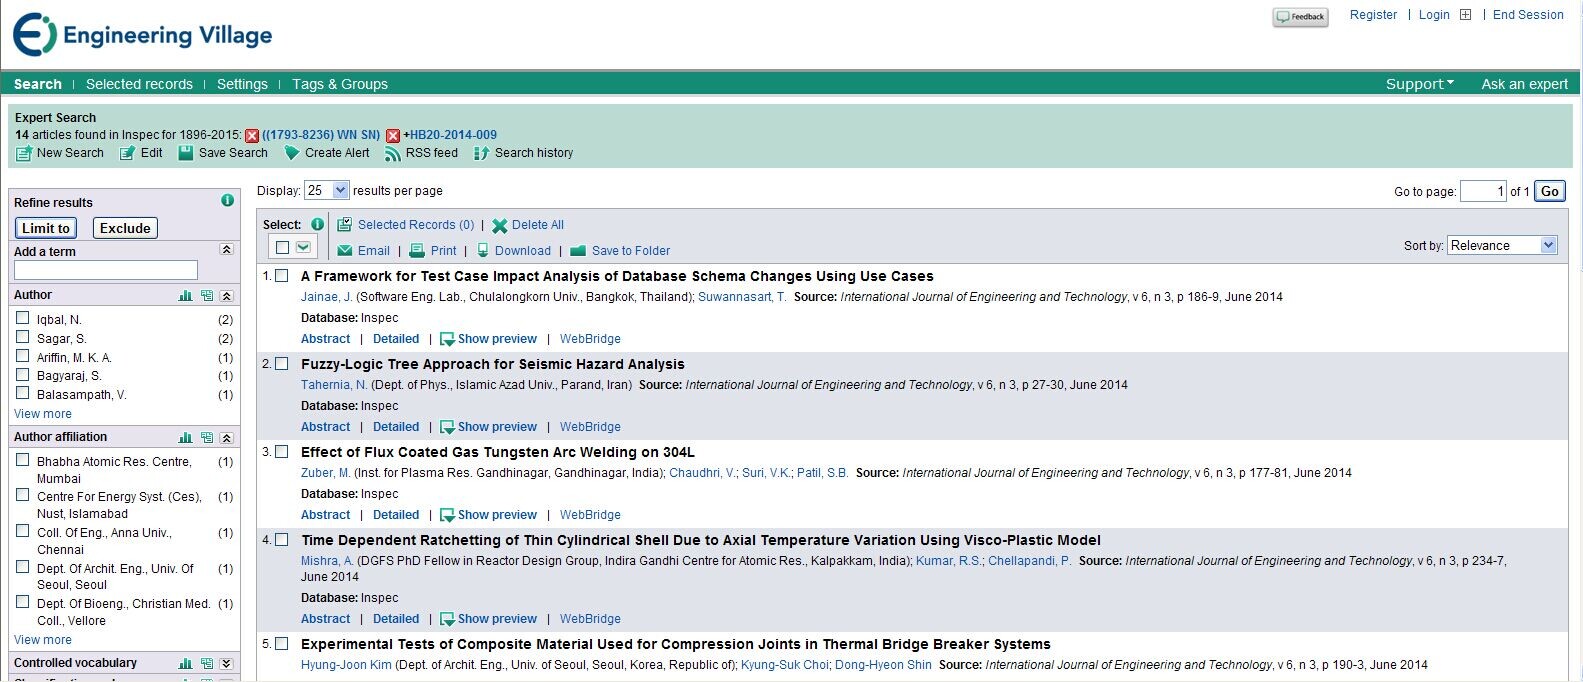This screenshot has height=682, width=1583.
Task: Select record 2 checkbox for Fuzzy-Logic Tree
Action: tap(282, 364)
